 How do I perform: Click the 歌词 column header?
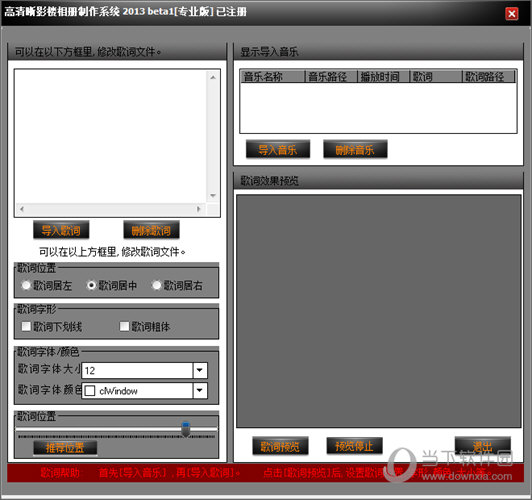point(436,76)
